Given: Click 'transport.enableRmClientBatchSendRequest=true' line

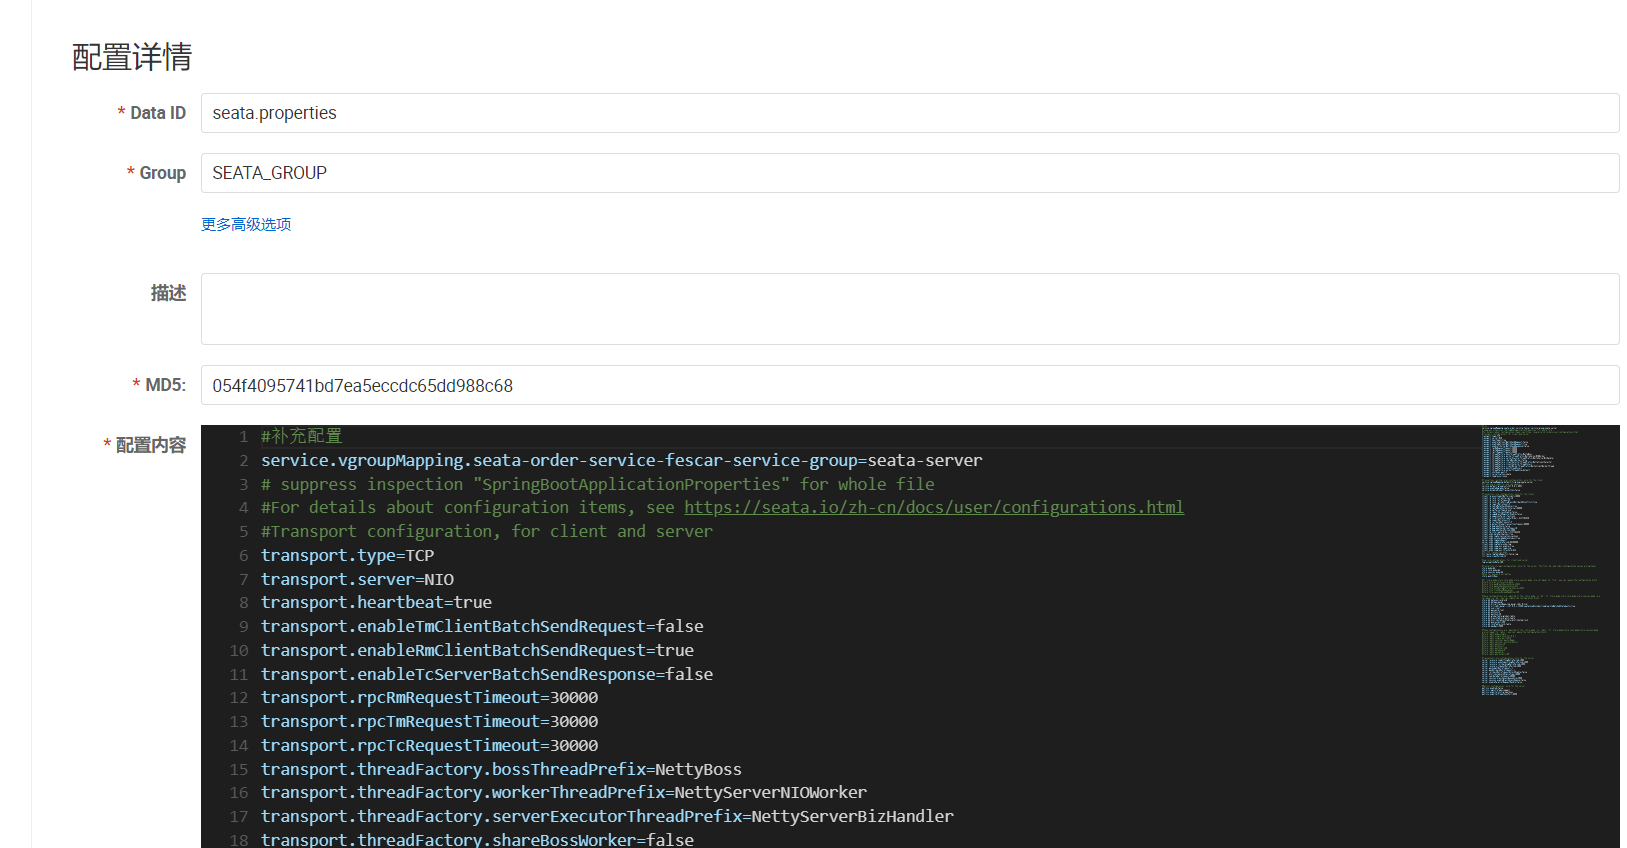Looking at the screenshot, I should click(x=477, y=650).
